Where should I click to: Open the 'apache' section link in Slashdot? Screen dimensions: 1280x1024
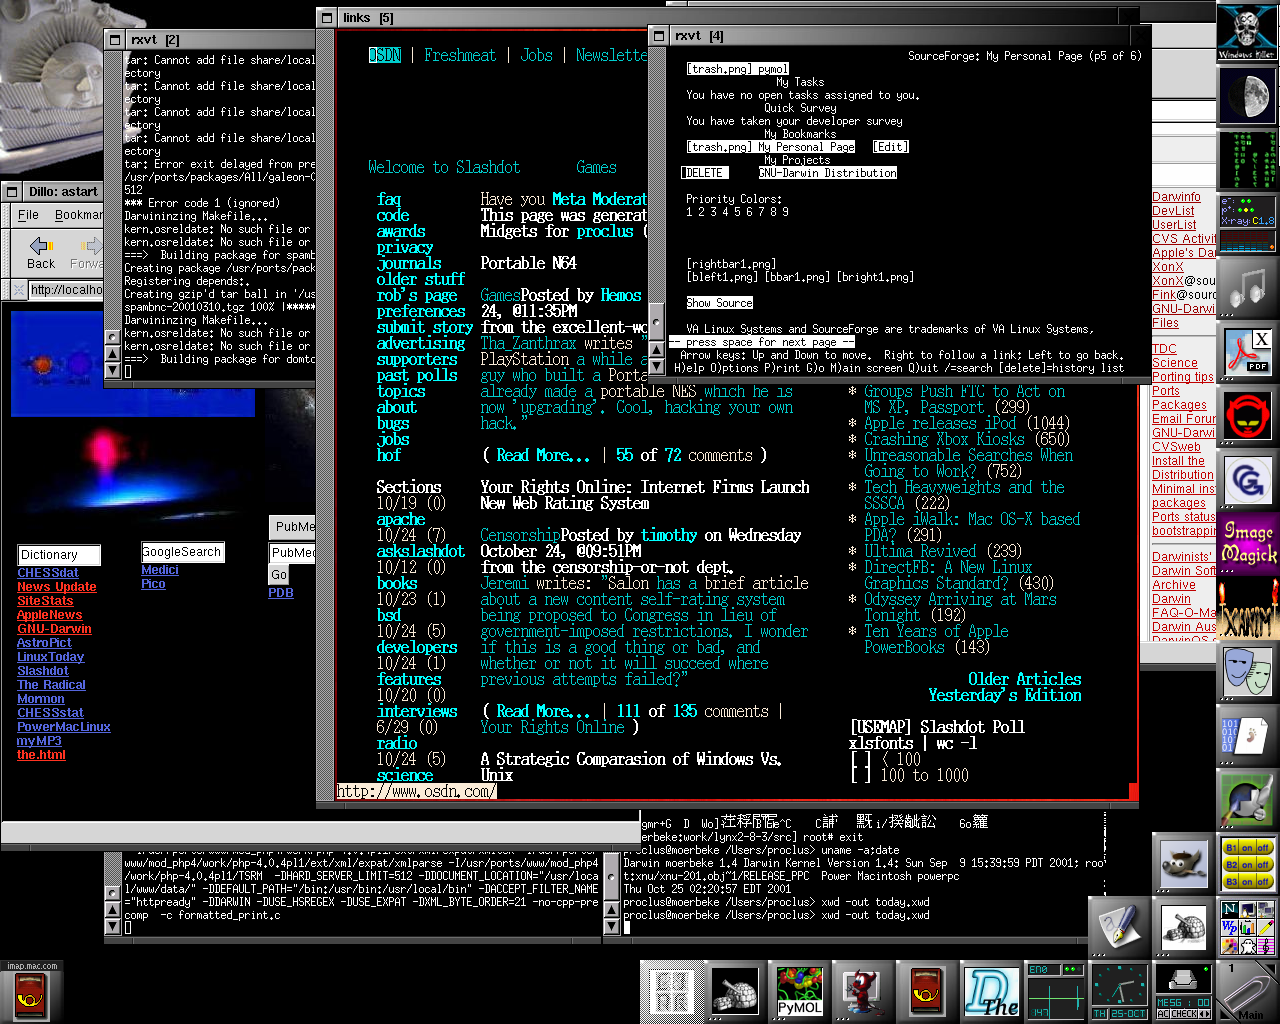[x=400, y=519]
